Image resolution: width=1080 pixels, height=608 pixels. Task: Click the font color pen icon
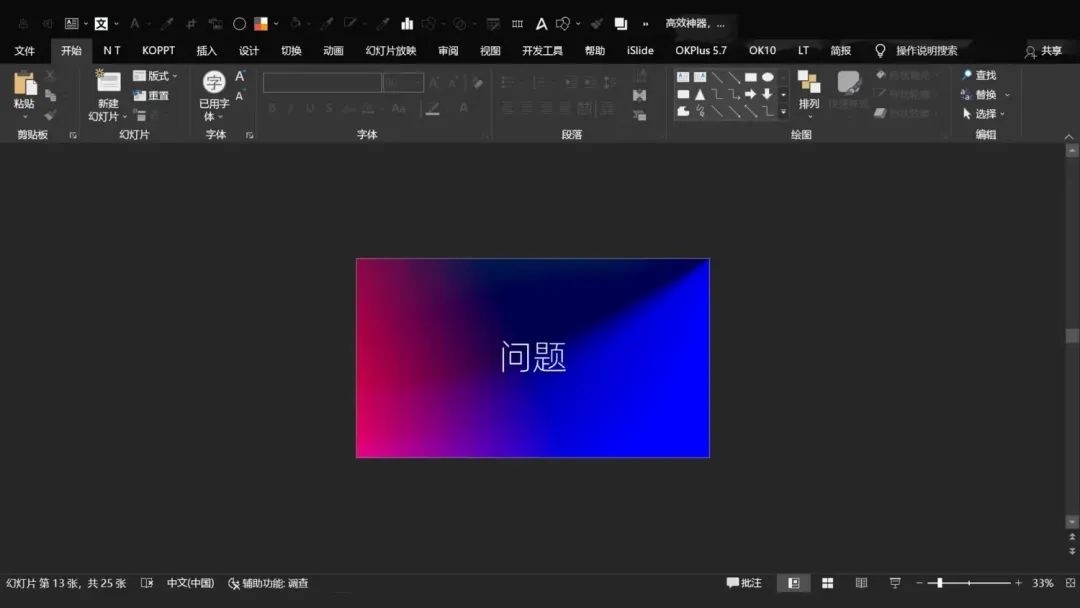433,109
